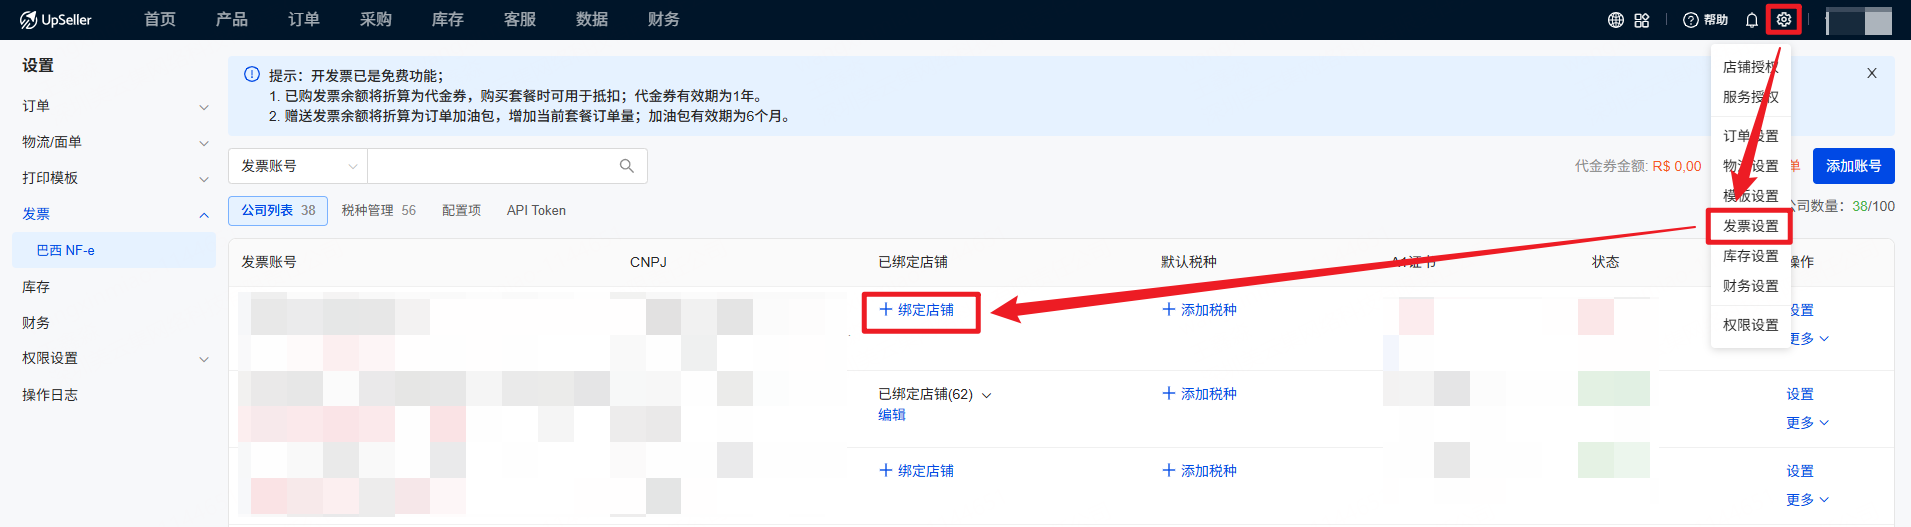Open 操作日志 in the sidebar

(x=50, y=395)
